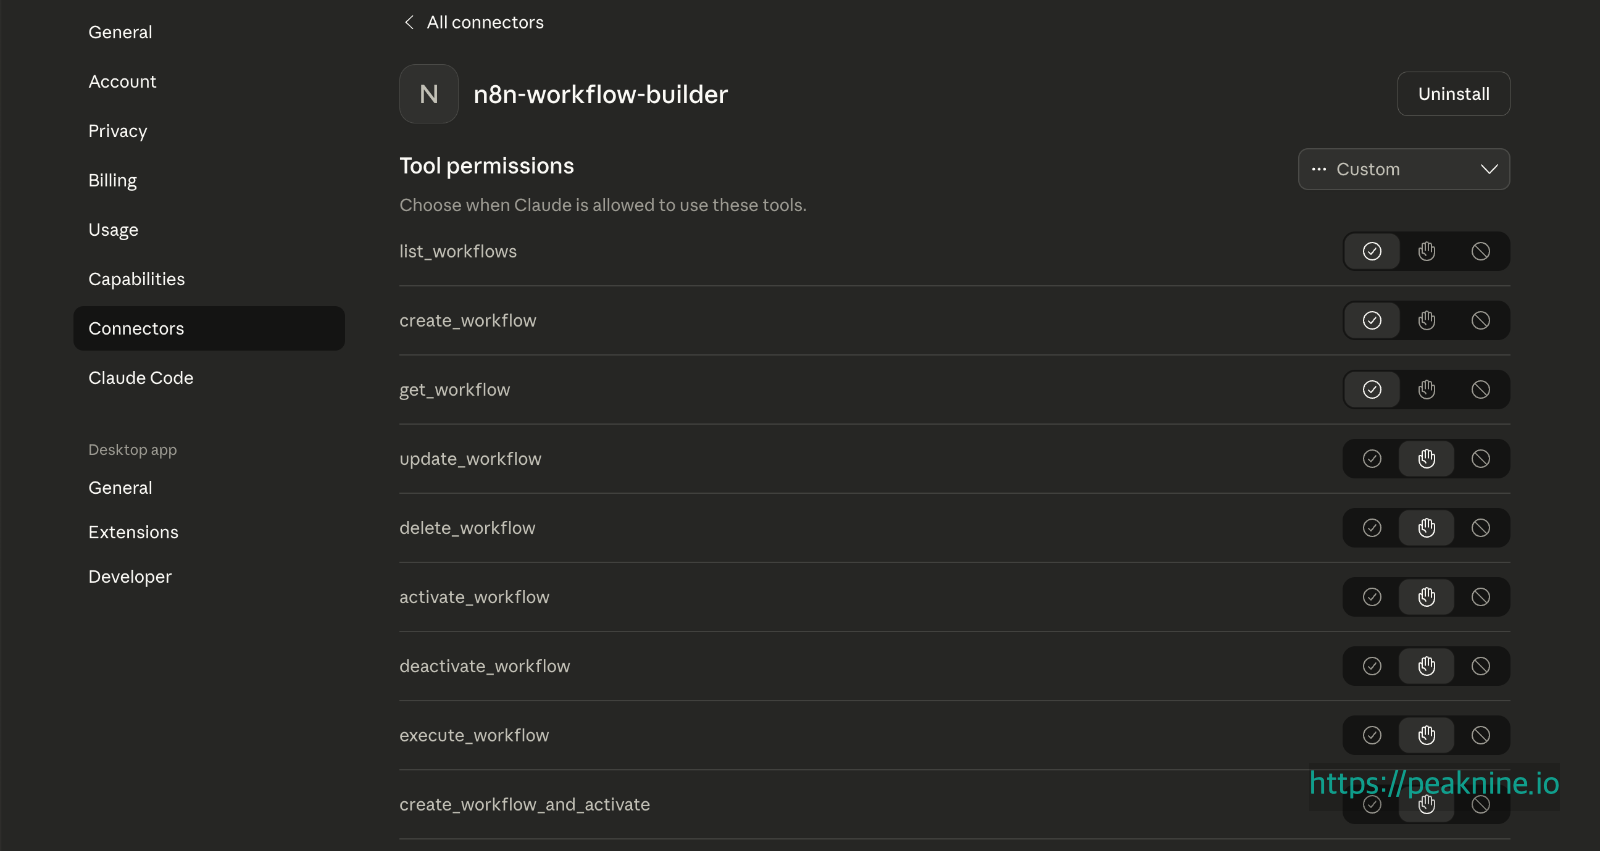Open the Custom permissions dropdown
This screenshot has width=1600, height=851.
pyautogui.click(x=1403, y=169)
